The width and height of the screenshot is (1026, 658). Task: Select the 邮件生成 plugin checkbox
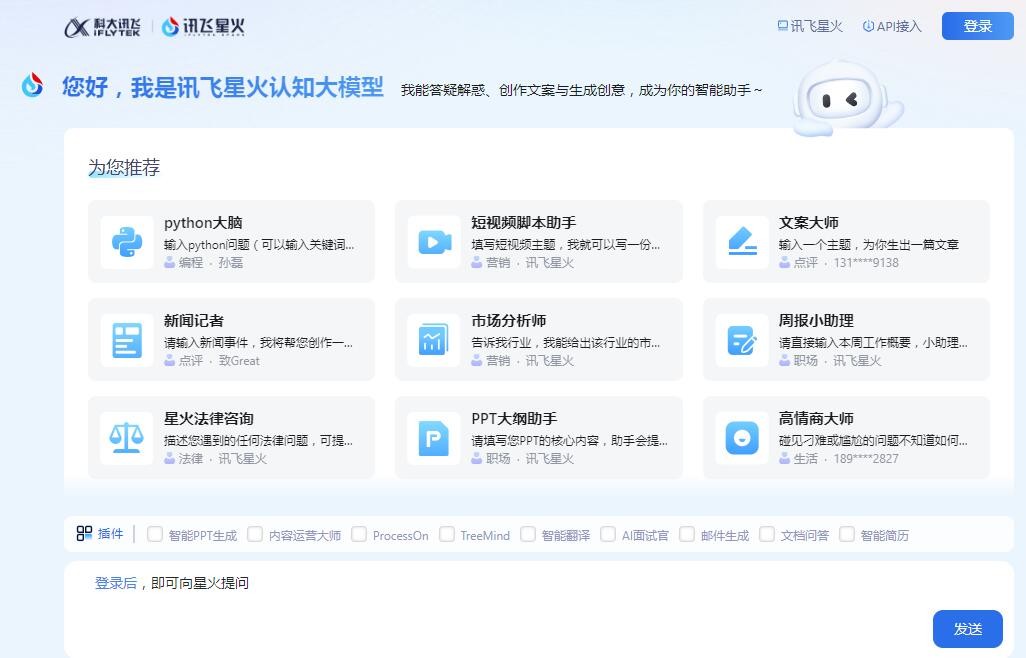[x=687, y=534]
